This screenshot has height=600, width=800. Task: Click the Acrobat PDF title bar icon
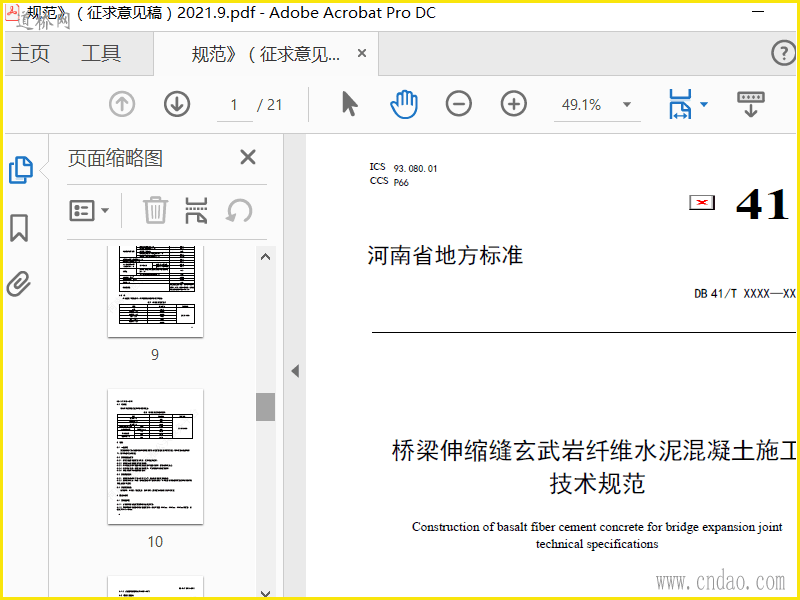(12, 12)
